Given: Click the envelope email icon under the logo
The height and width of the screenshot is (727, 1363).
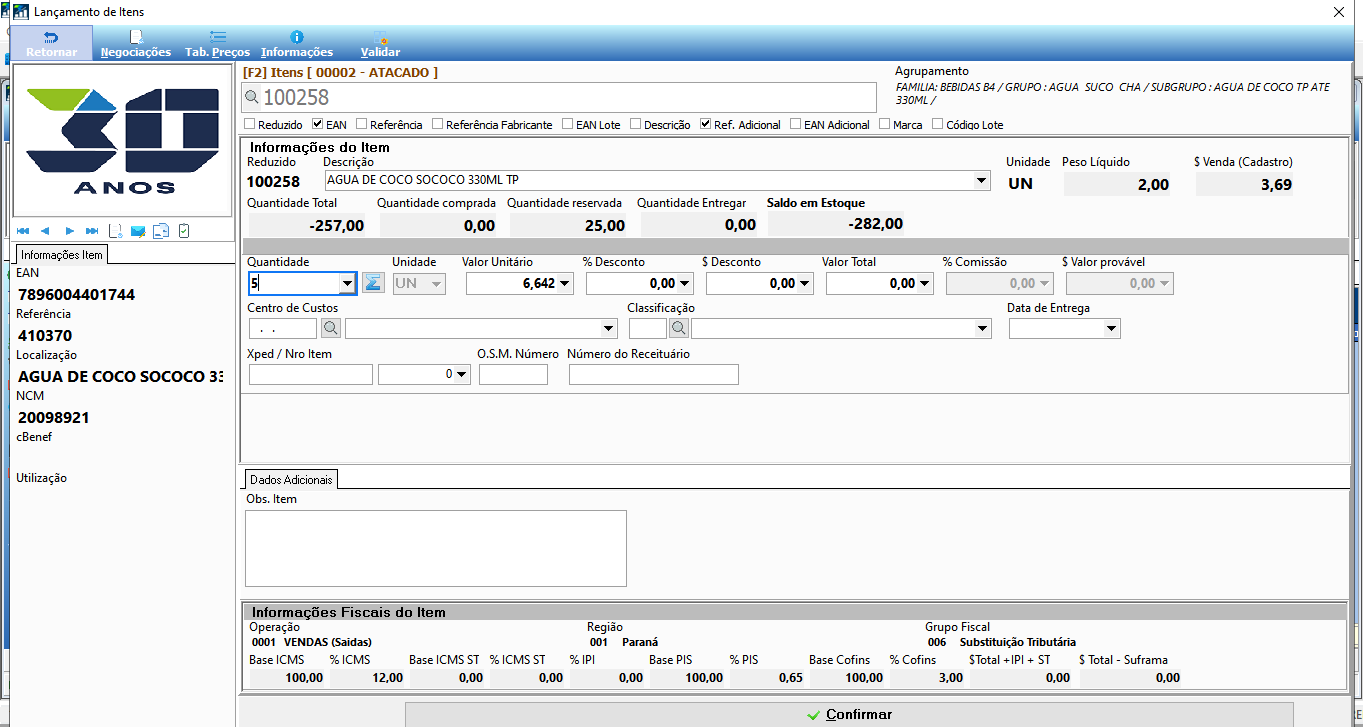Looking at the screenshot, I should click(x=138, y=231).
